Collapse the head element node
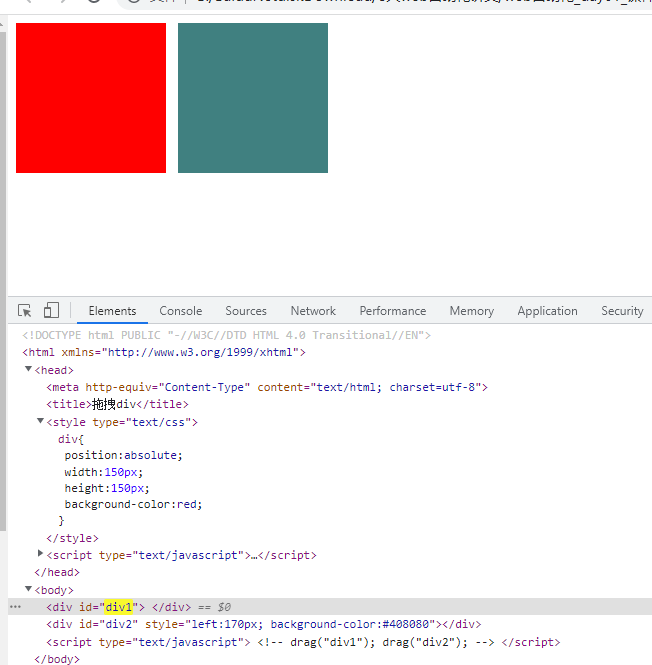652x665 pixels. pyautogui.click(x=28, y=369)
